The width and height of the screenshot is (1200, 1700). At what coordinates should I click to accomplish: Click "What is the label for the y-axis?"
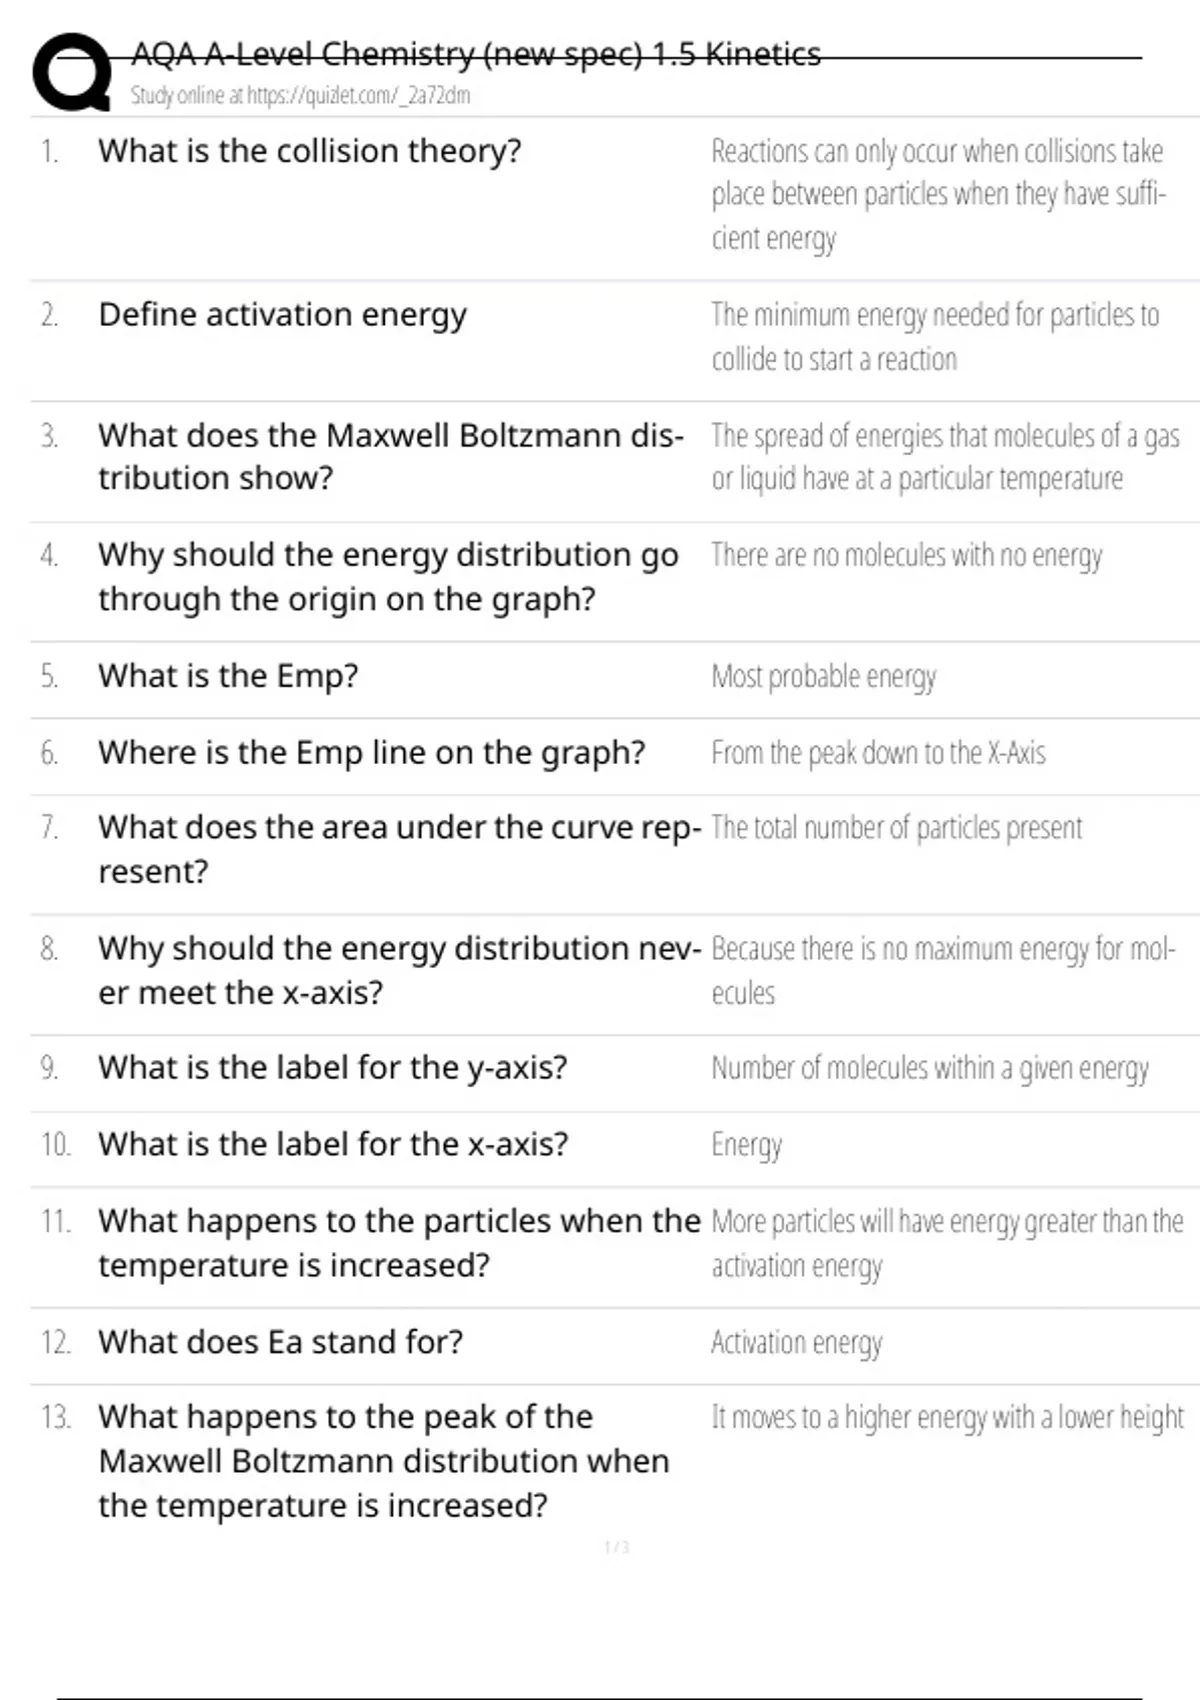point(332,1068)
